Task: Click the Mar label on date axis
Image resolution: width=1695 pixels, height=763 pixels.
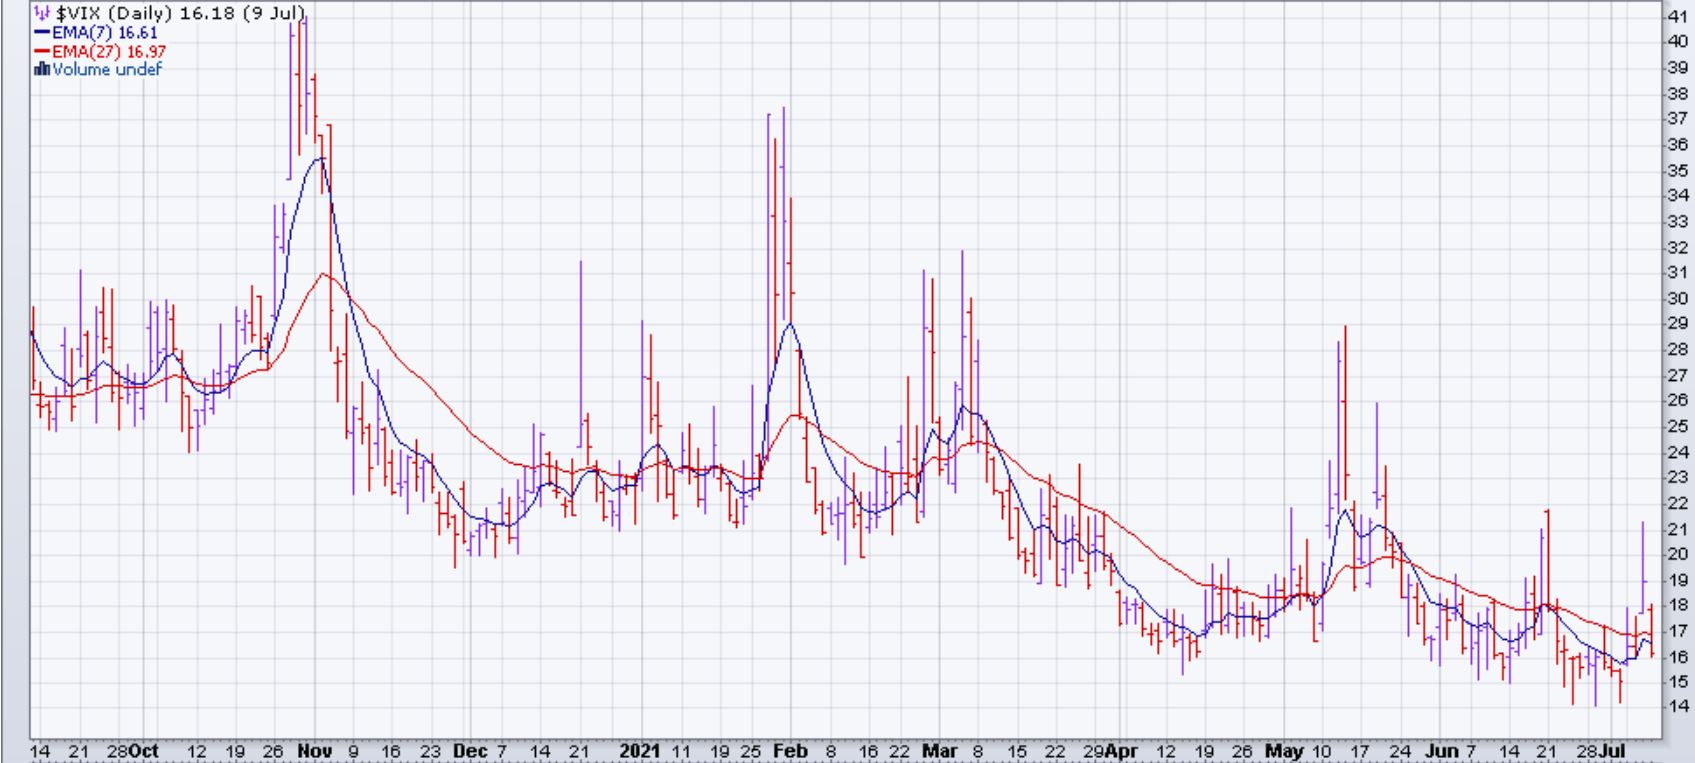Action: click(938, 751)
